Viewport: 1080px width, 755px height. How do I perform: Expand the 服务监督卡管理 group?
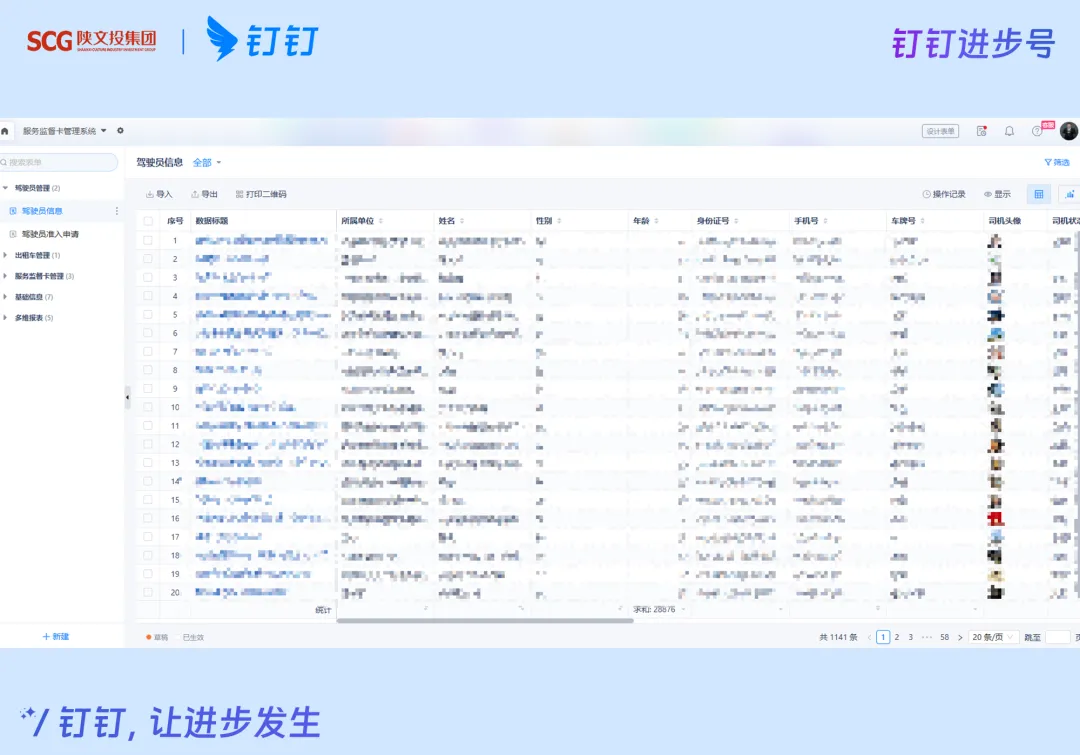6,276
